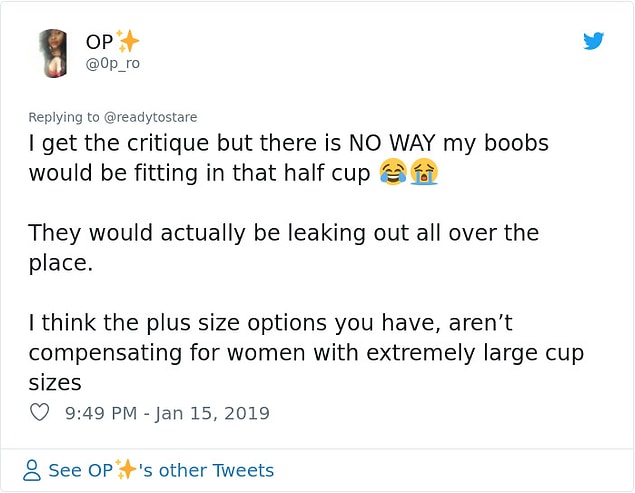Click 'Jan 15, 2019' date text
Screen dimensions: 635x493
[212, 413]
